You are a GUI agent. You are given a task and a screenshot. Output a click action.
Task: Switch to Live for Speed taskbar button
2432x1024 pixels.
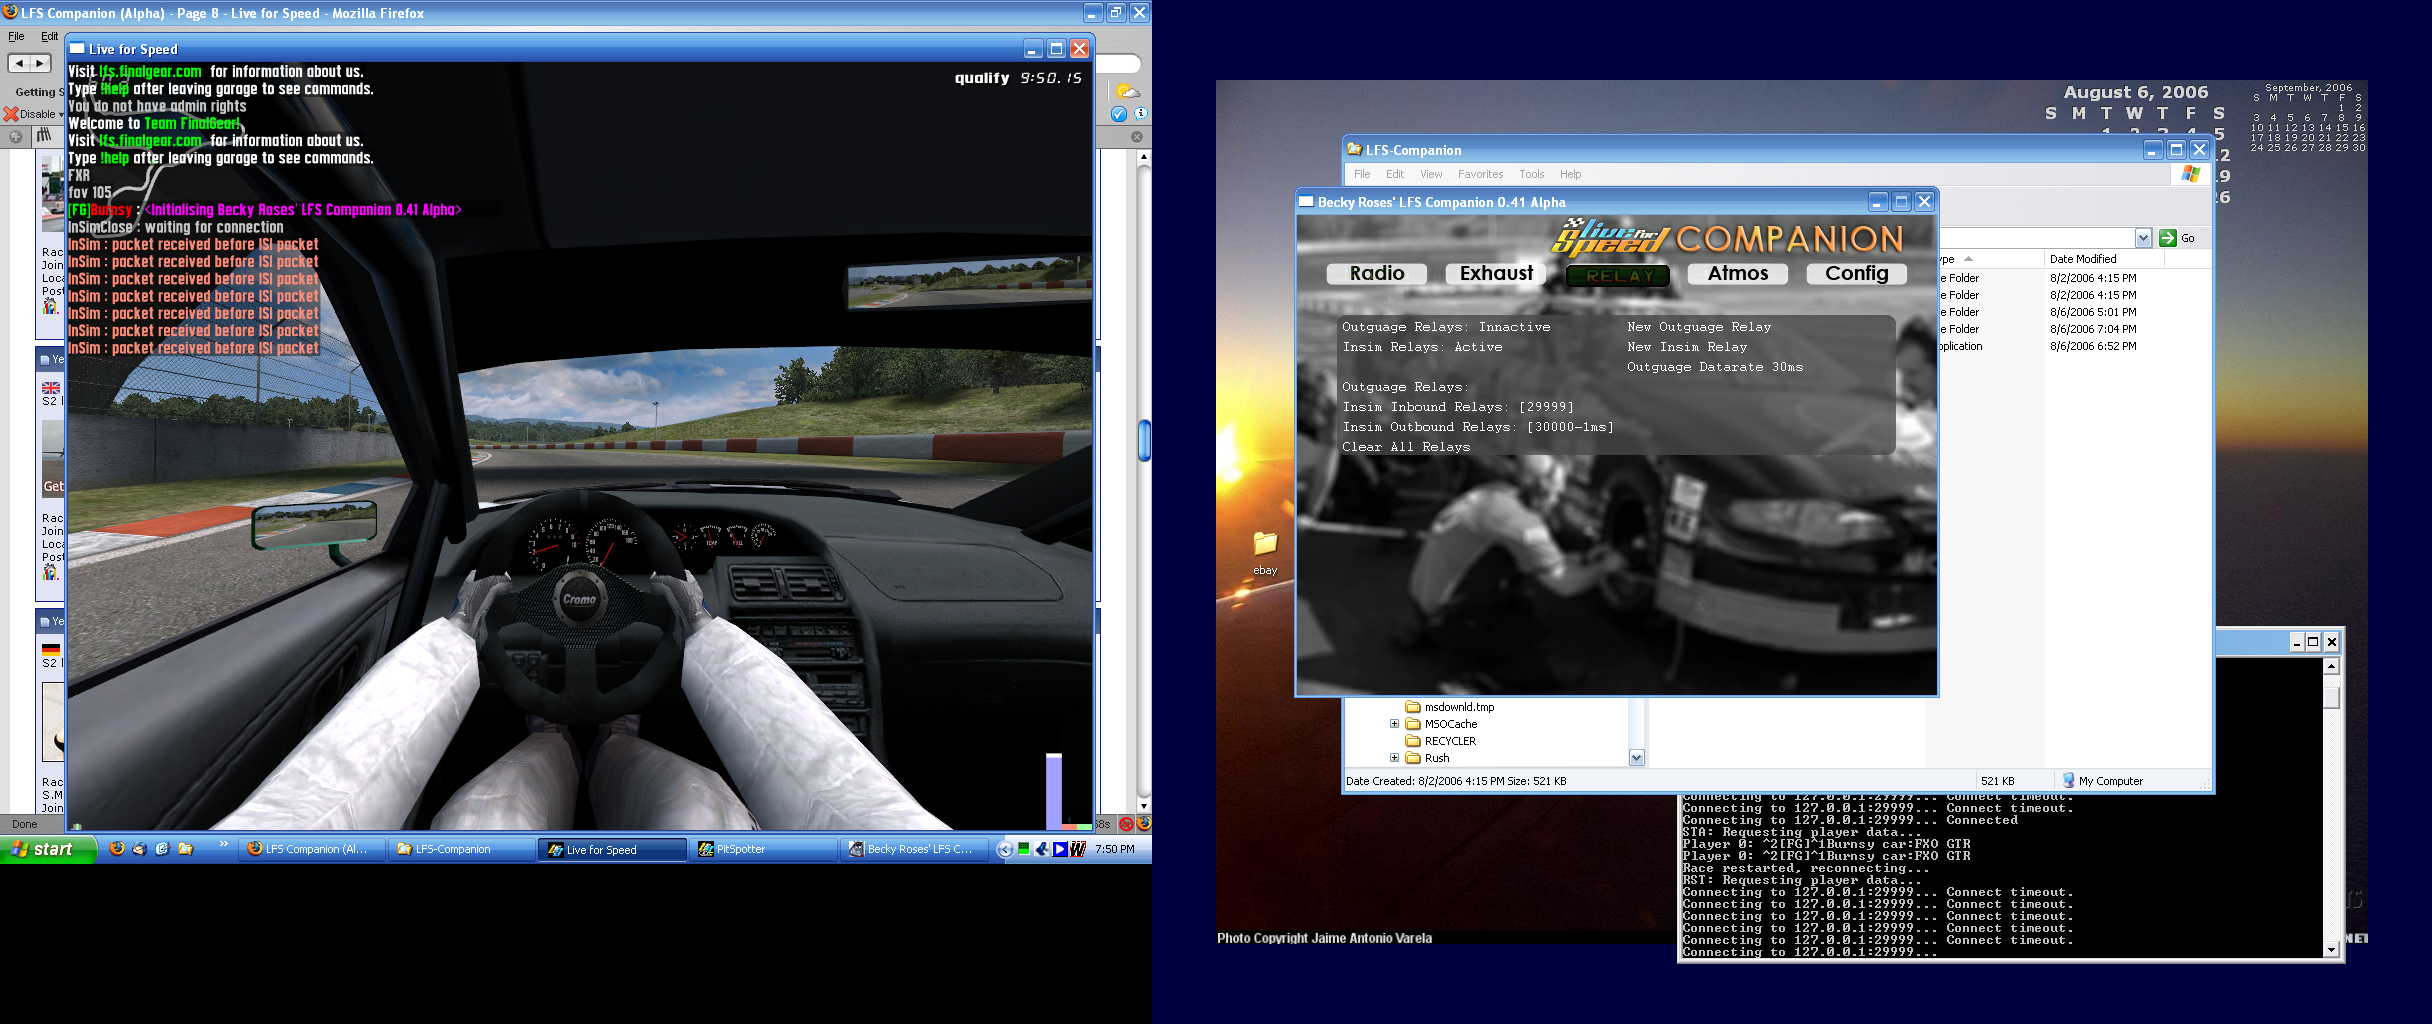point(612,849)
